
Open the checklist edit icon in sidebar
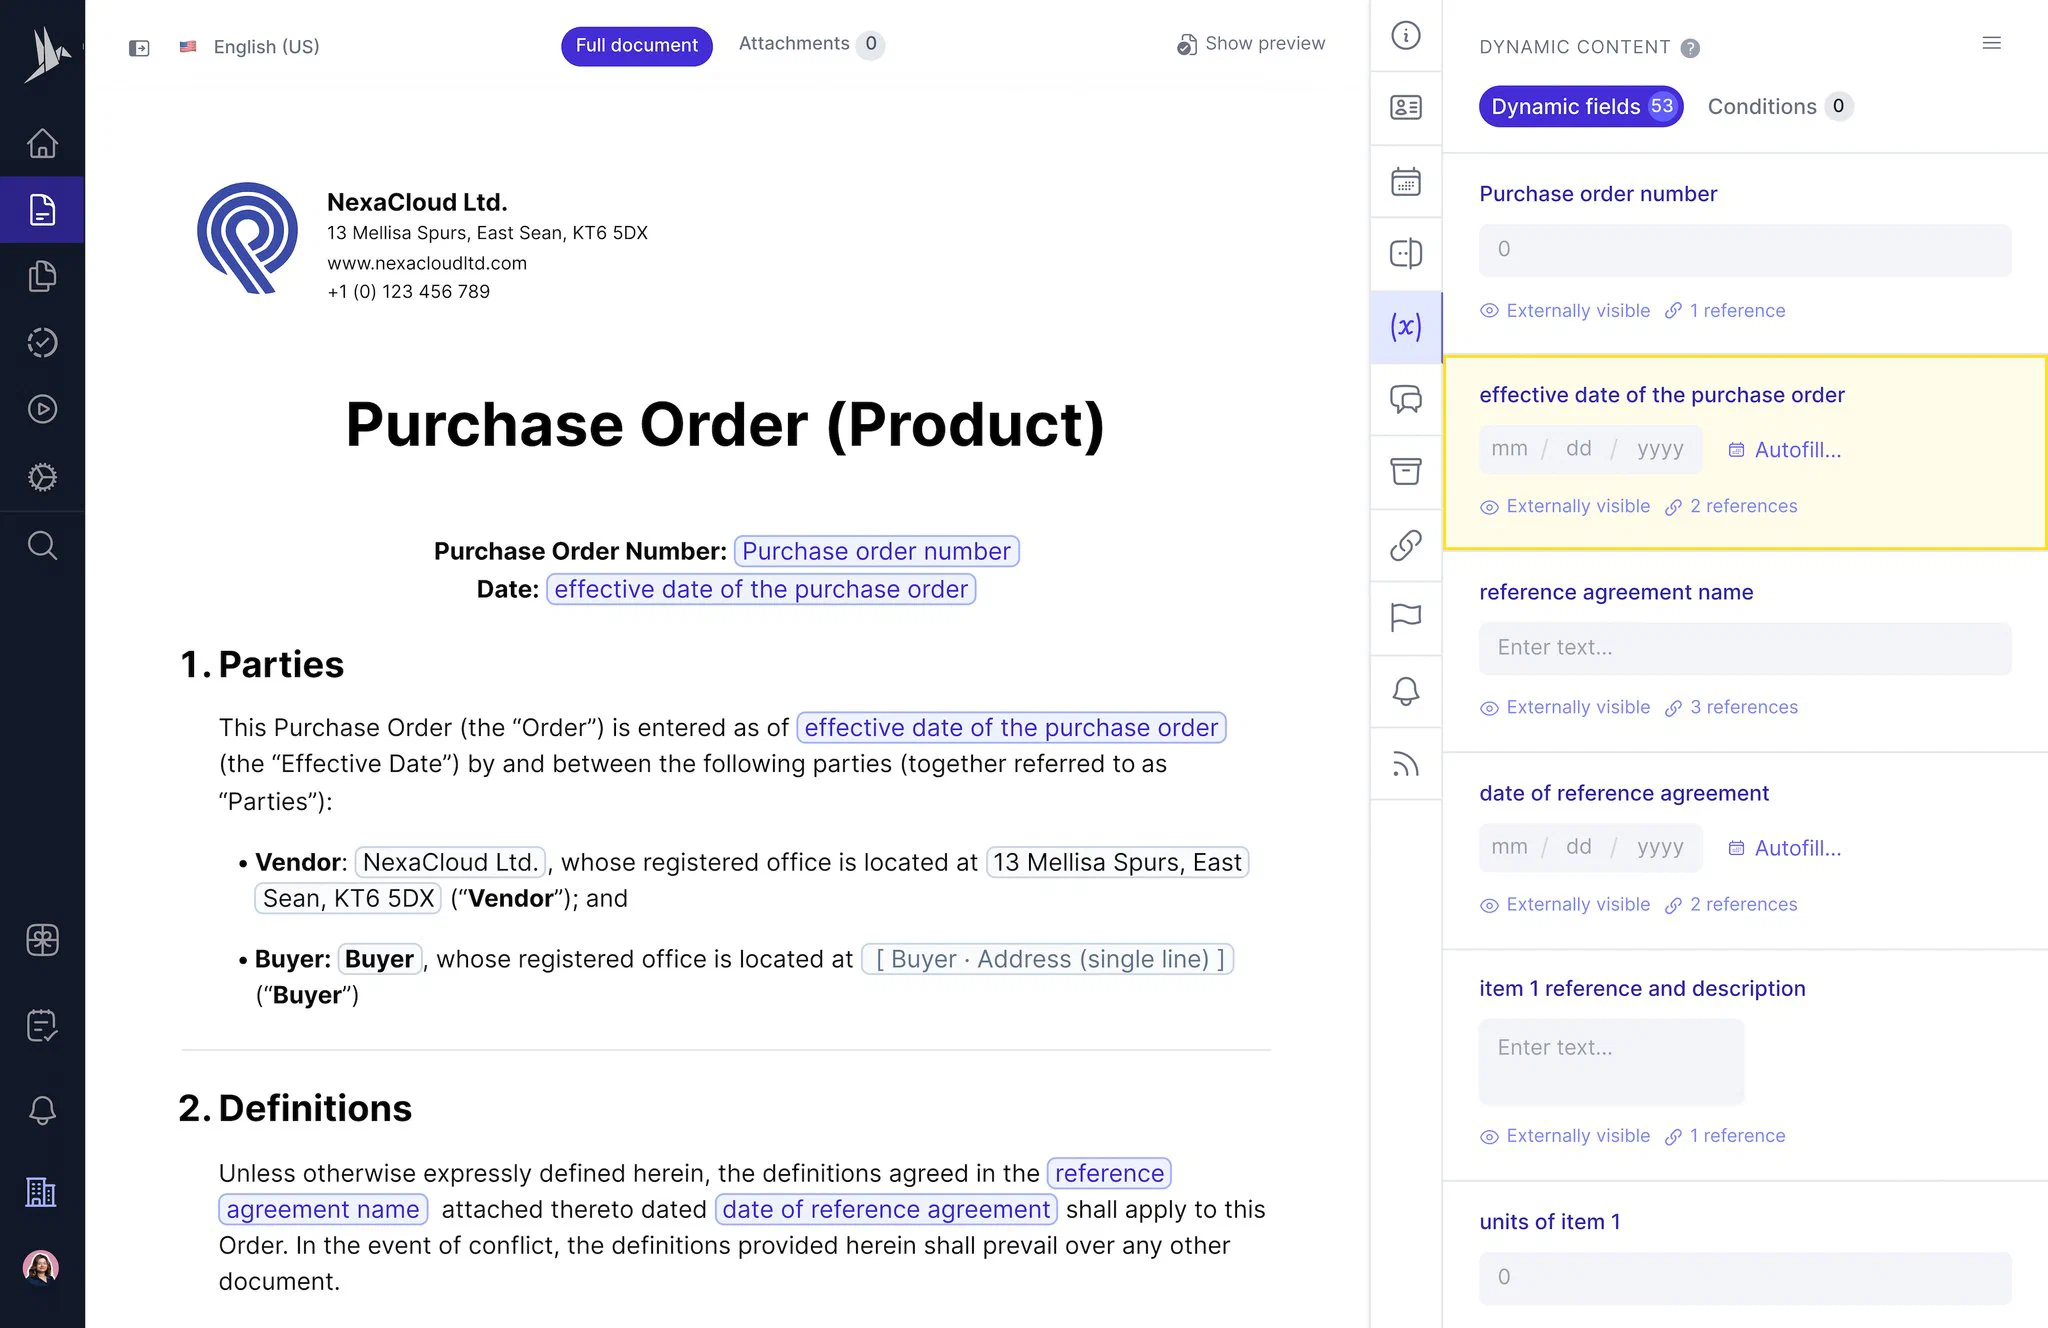42,1025
